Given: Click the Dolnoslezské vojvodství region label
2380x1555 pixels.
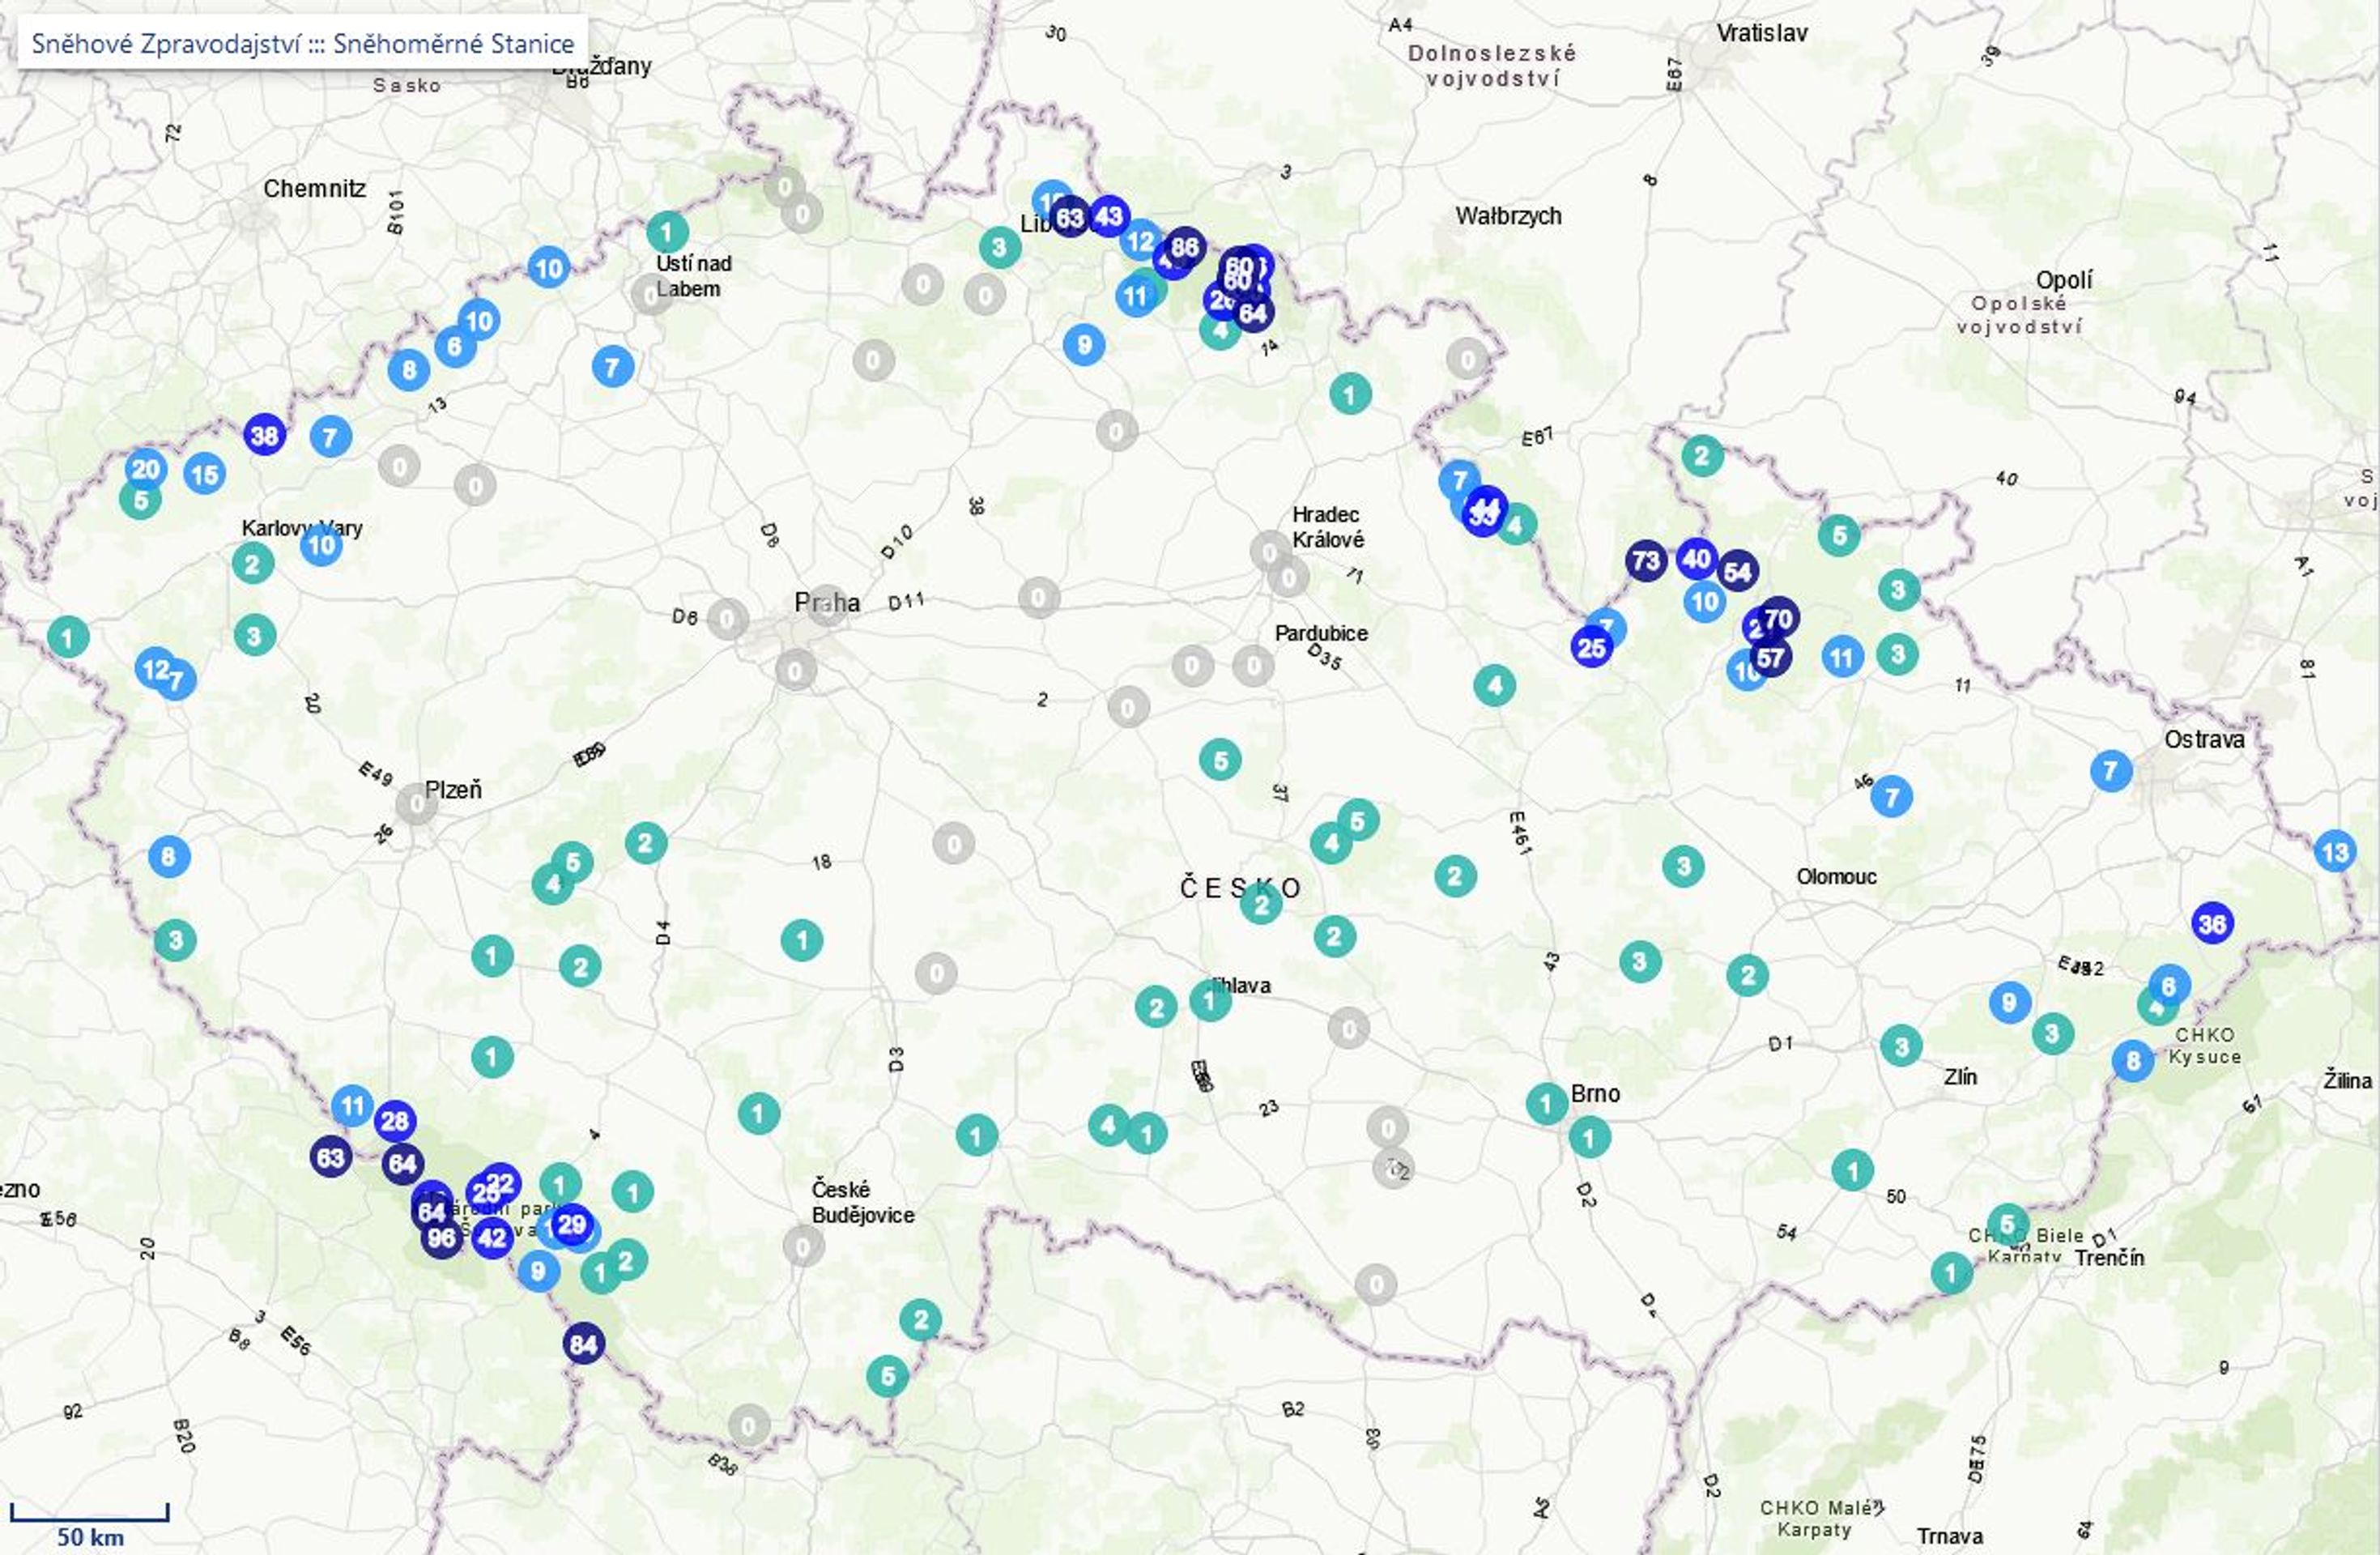Looking at the screenshot, I should tap(1492, 65).
